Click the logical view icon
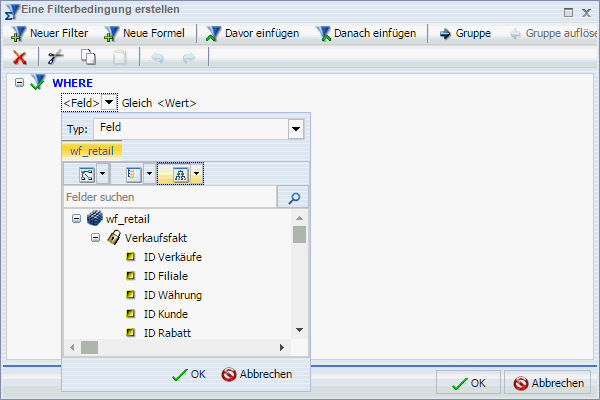 pyautogui.click(x=87, y=174)
